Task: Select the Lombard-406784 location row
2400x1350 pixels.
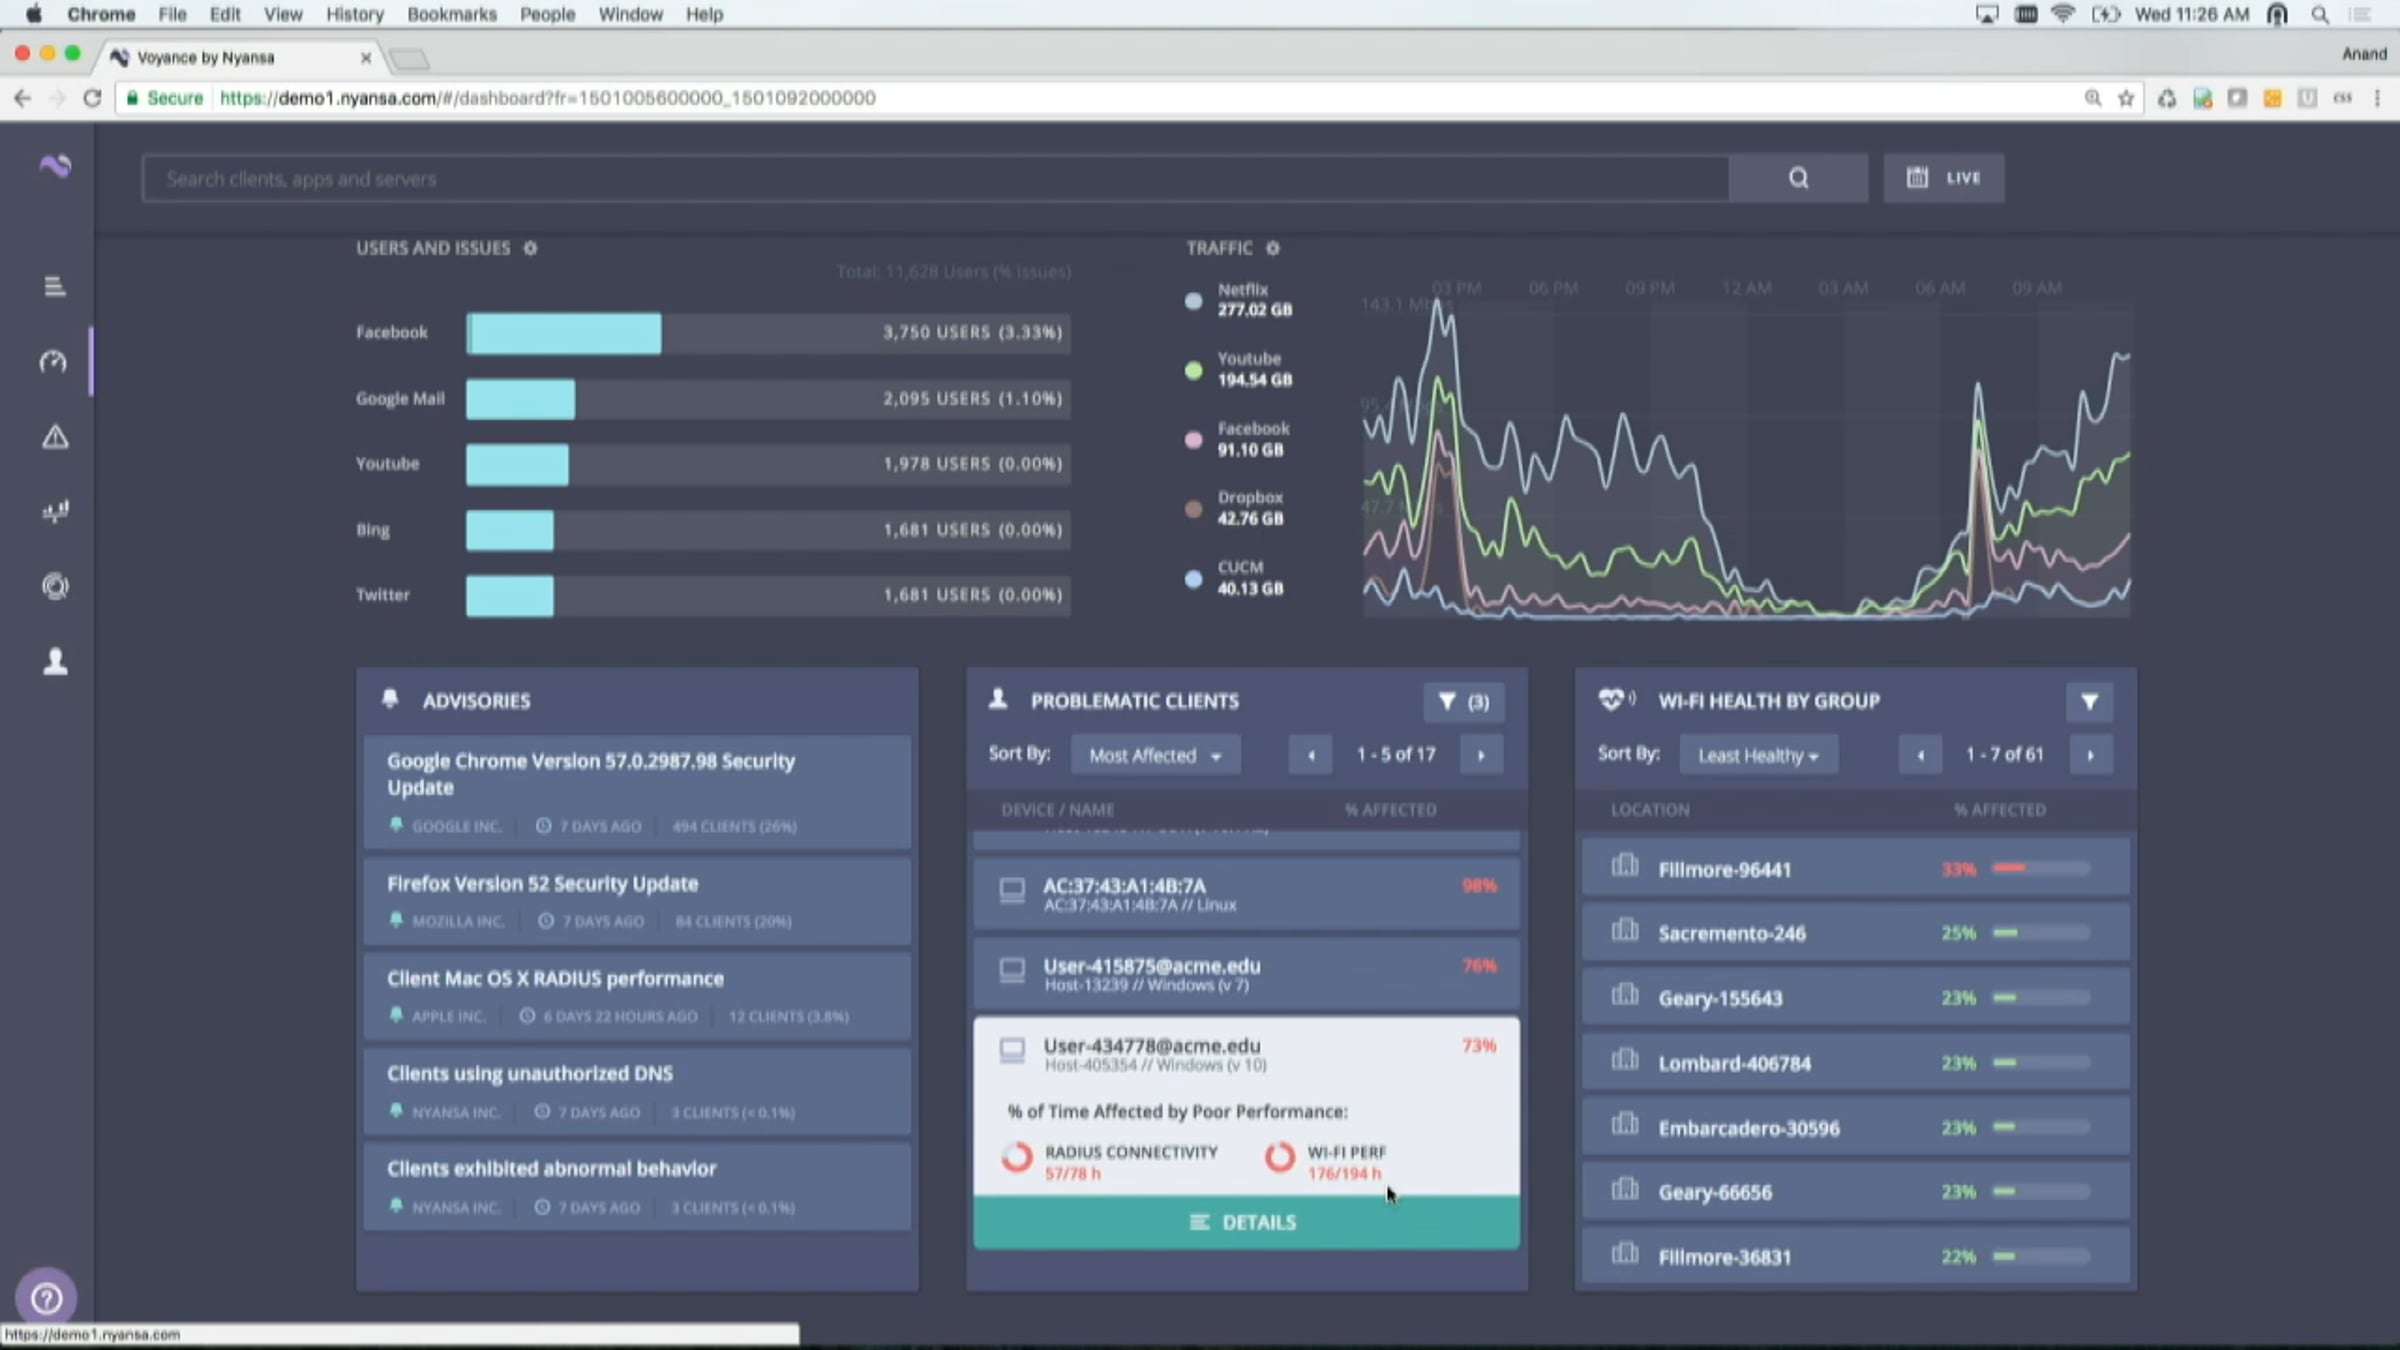Action: 1856,1062
